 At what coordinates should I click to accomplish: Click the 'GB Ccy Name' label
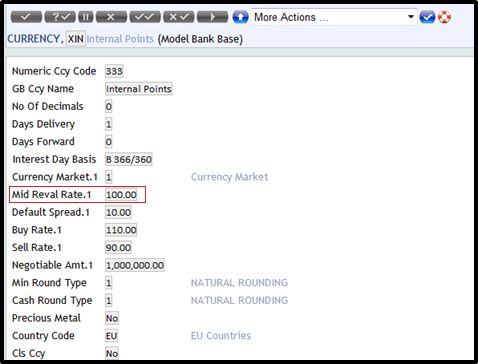pos(43,89)
